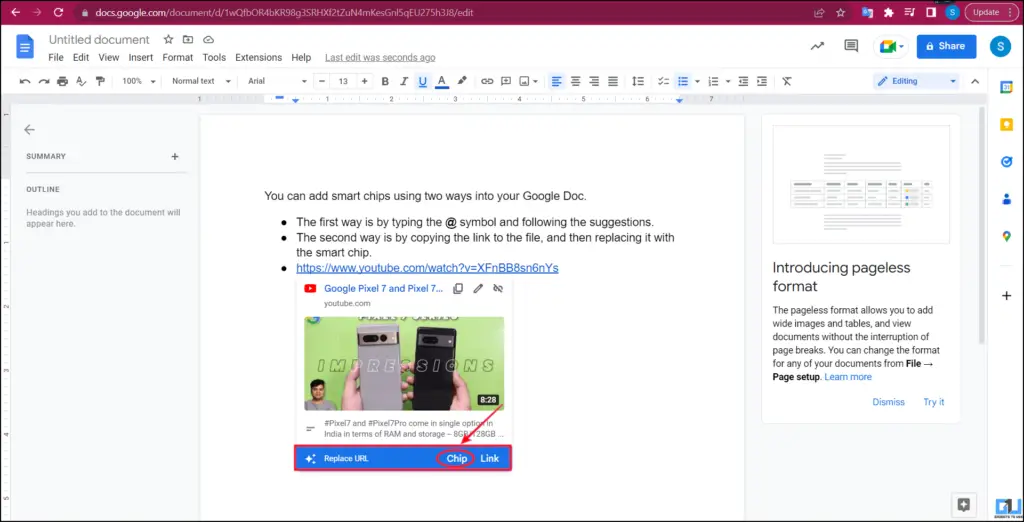Open the Normal text style dropdown

point(201,82)
